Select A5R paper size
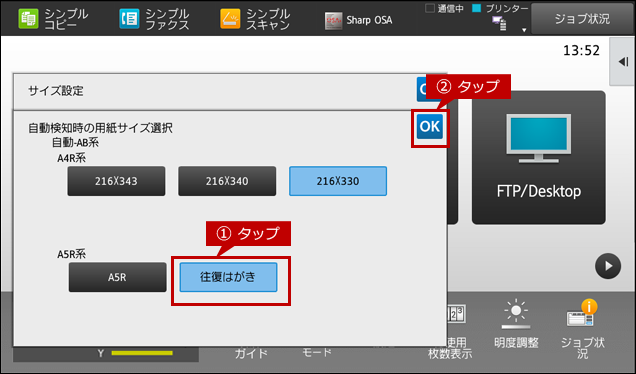 click(118, 277)
